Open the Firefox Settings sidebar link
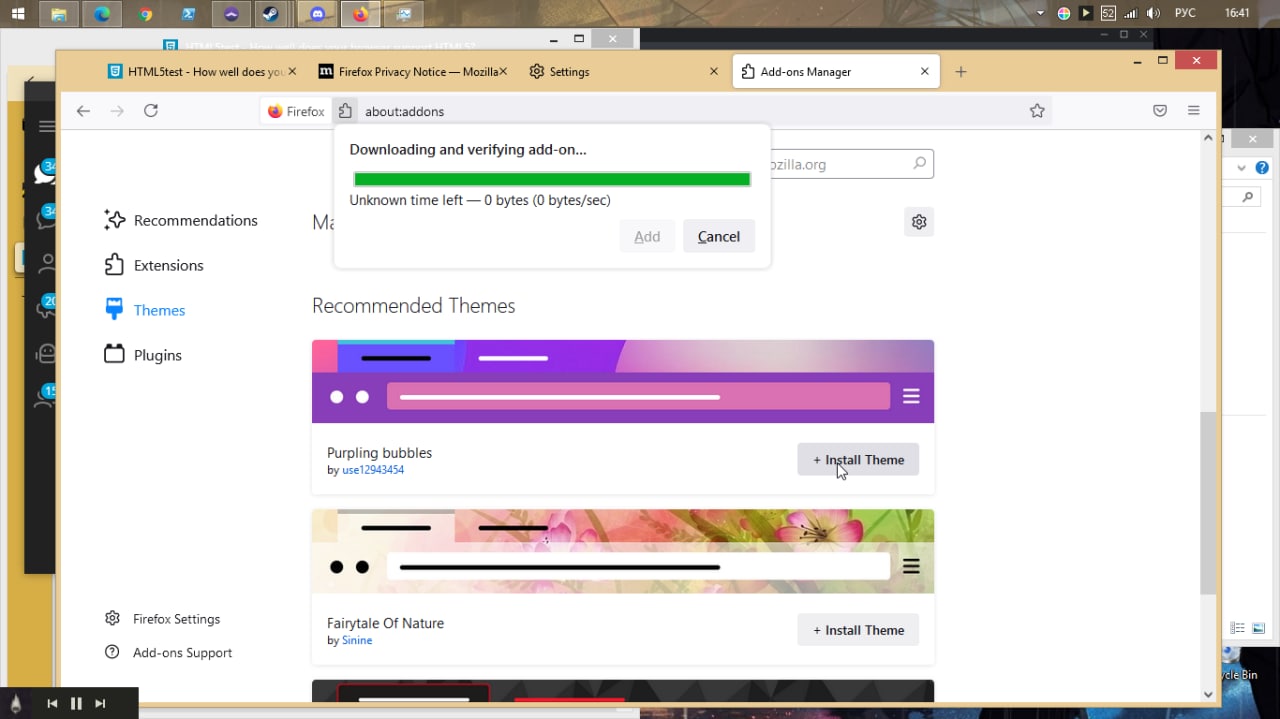Image resolution: width=1280 pixels, height=719 pixels. coord(163,619)
